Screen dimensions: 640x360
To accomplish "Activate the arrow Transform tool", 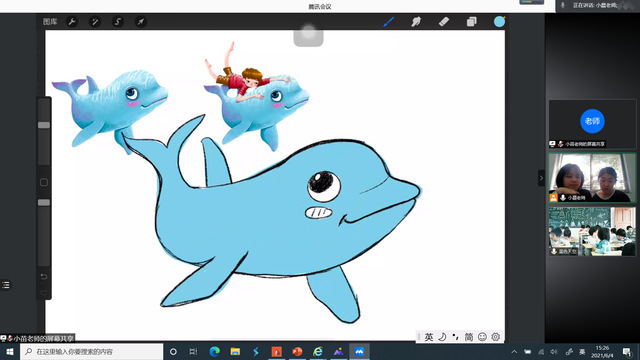I will point(140,22).
